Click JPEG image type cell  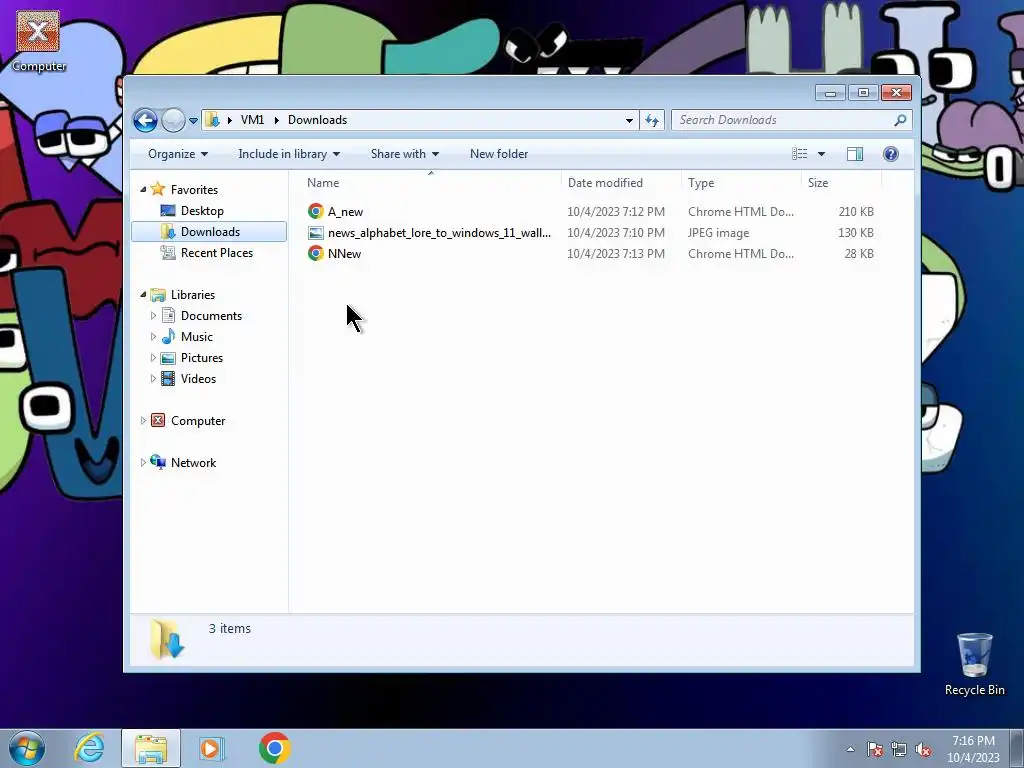pyautogui.click(x=718, y=232)
